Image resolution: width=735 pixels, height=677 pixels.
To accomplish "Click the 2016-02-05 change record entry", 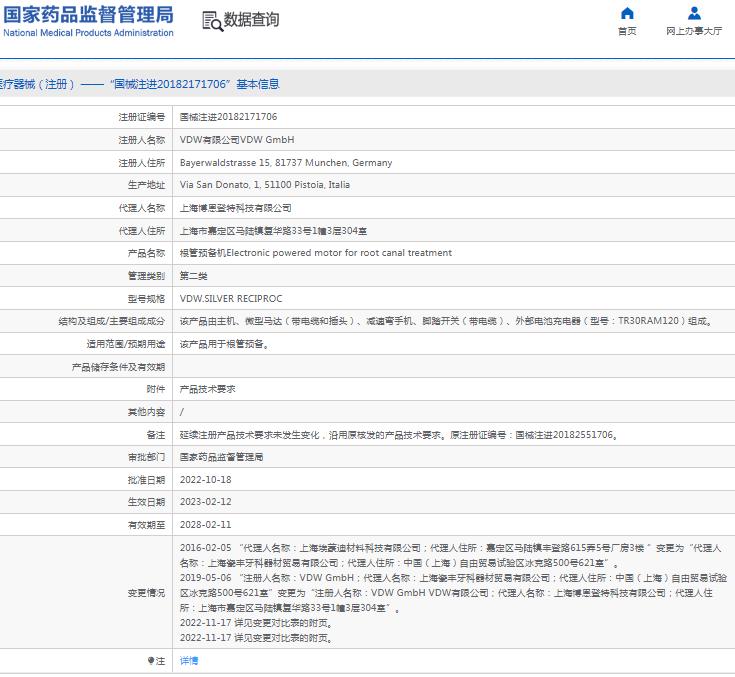I will tap(450, 555).
